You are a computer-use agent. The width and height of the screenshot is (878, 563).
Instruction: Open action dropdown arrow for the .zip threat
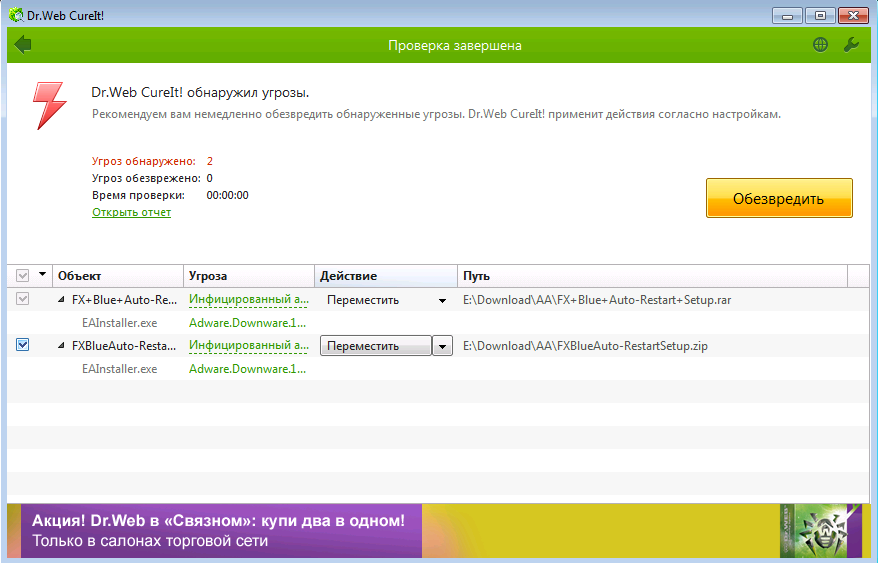pyautogui.click(x=442, y=346)
